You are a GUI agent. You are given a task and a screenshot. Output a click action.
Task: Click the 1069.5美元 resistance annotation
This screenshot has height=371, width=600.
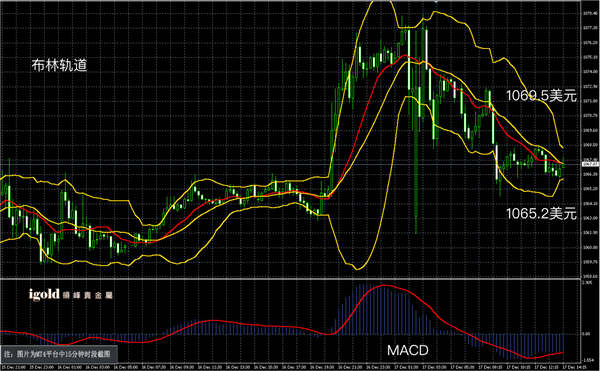point(541,96)
